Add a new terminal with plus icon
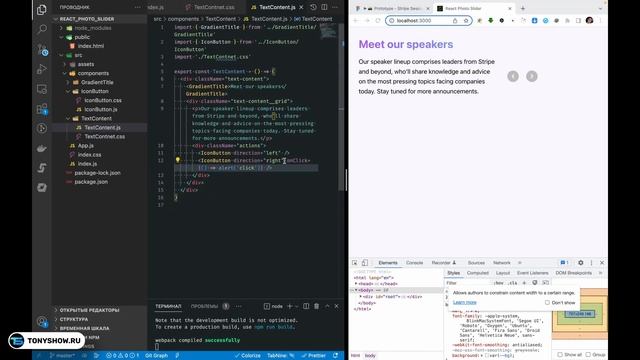Image resolution: width=640 pixels, height=360 pixels. pos(289,306)
